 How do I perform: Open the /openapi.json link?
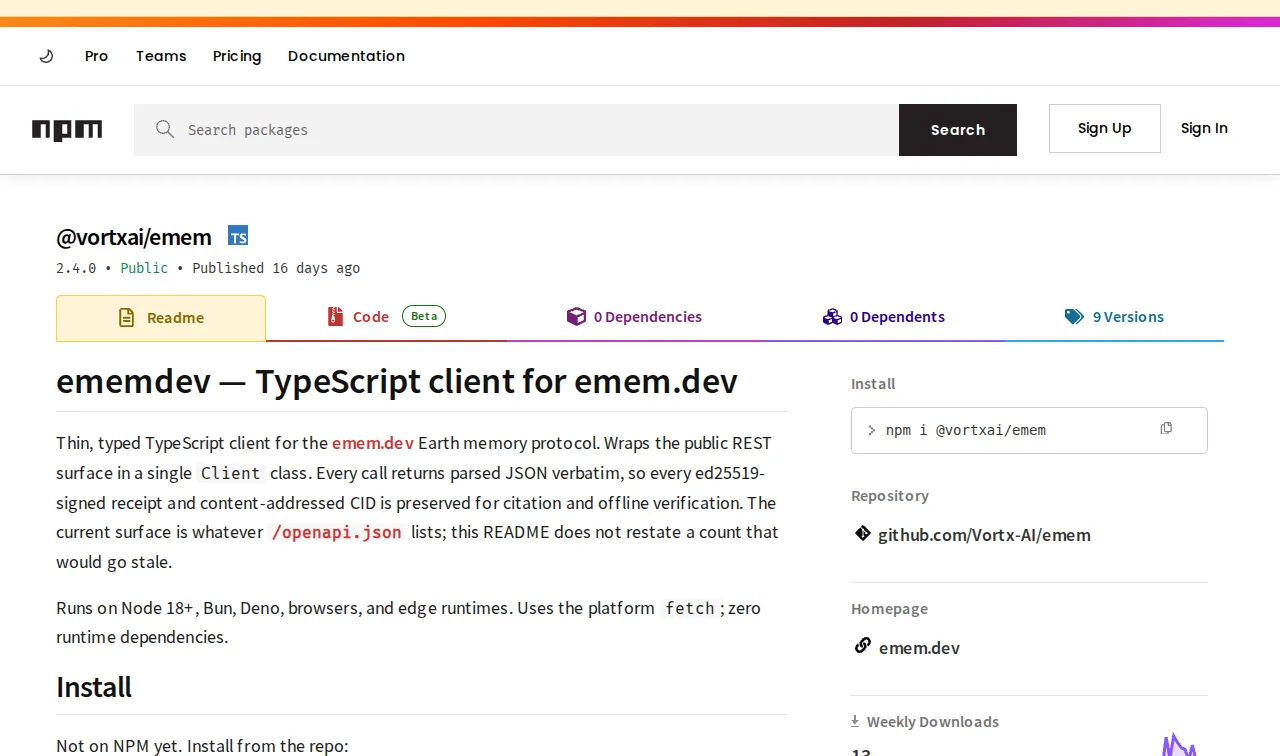[x=337, y=532]
